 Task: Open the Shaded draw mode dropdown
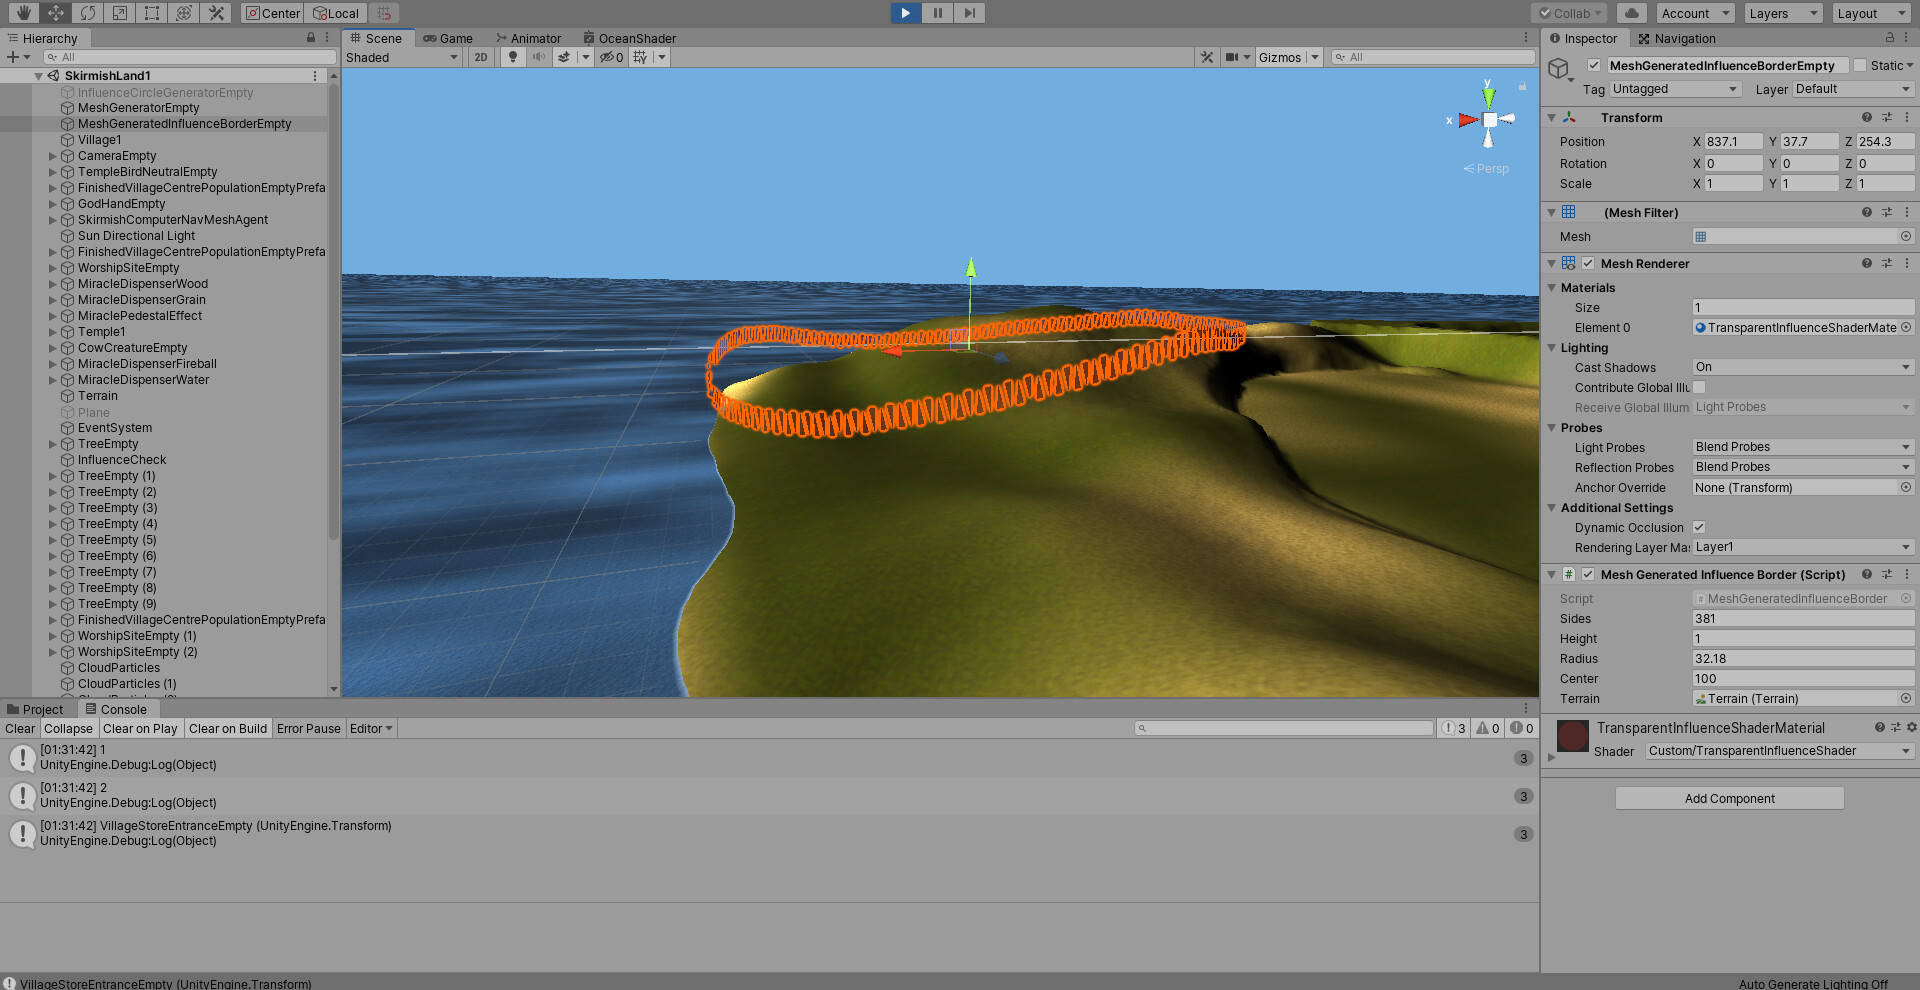402,57
